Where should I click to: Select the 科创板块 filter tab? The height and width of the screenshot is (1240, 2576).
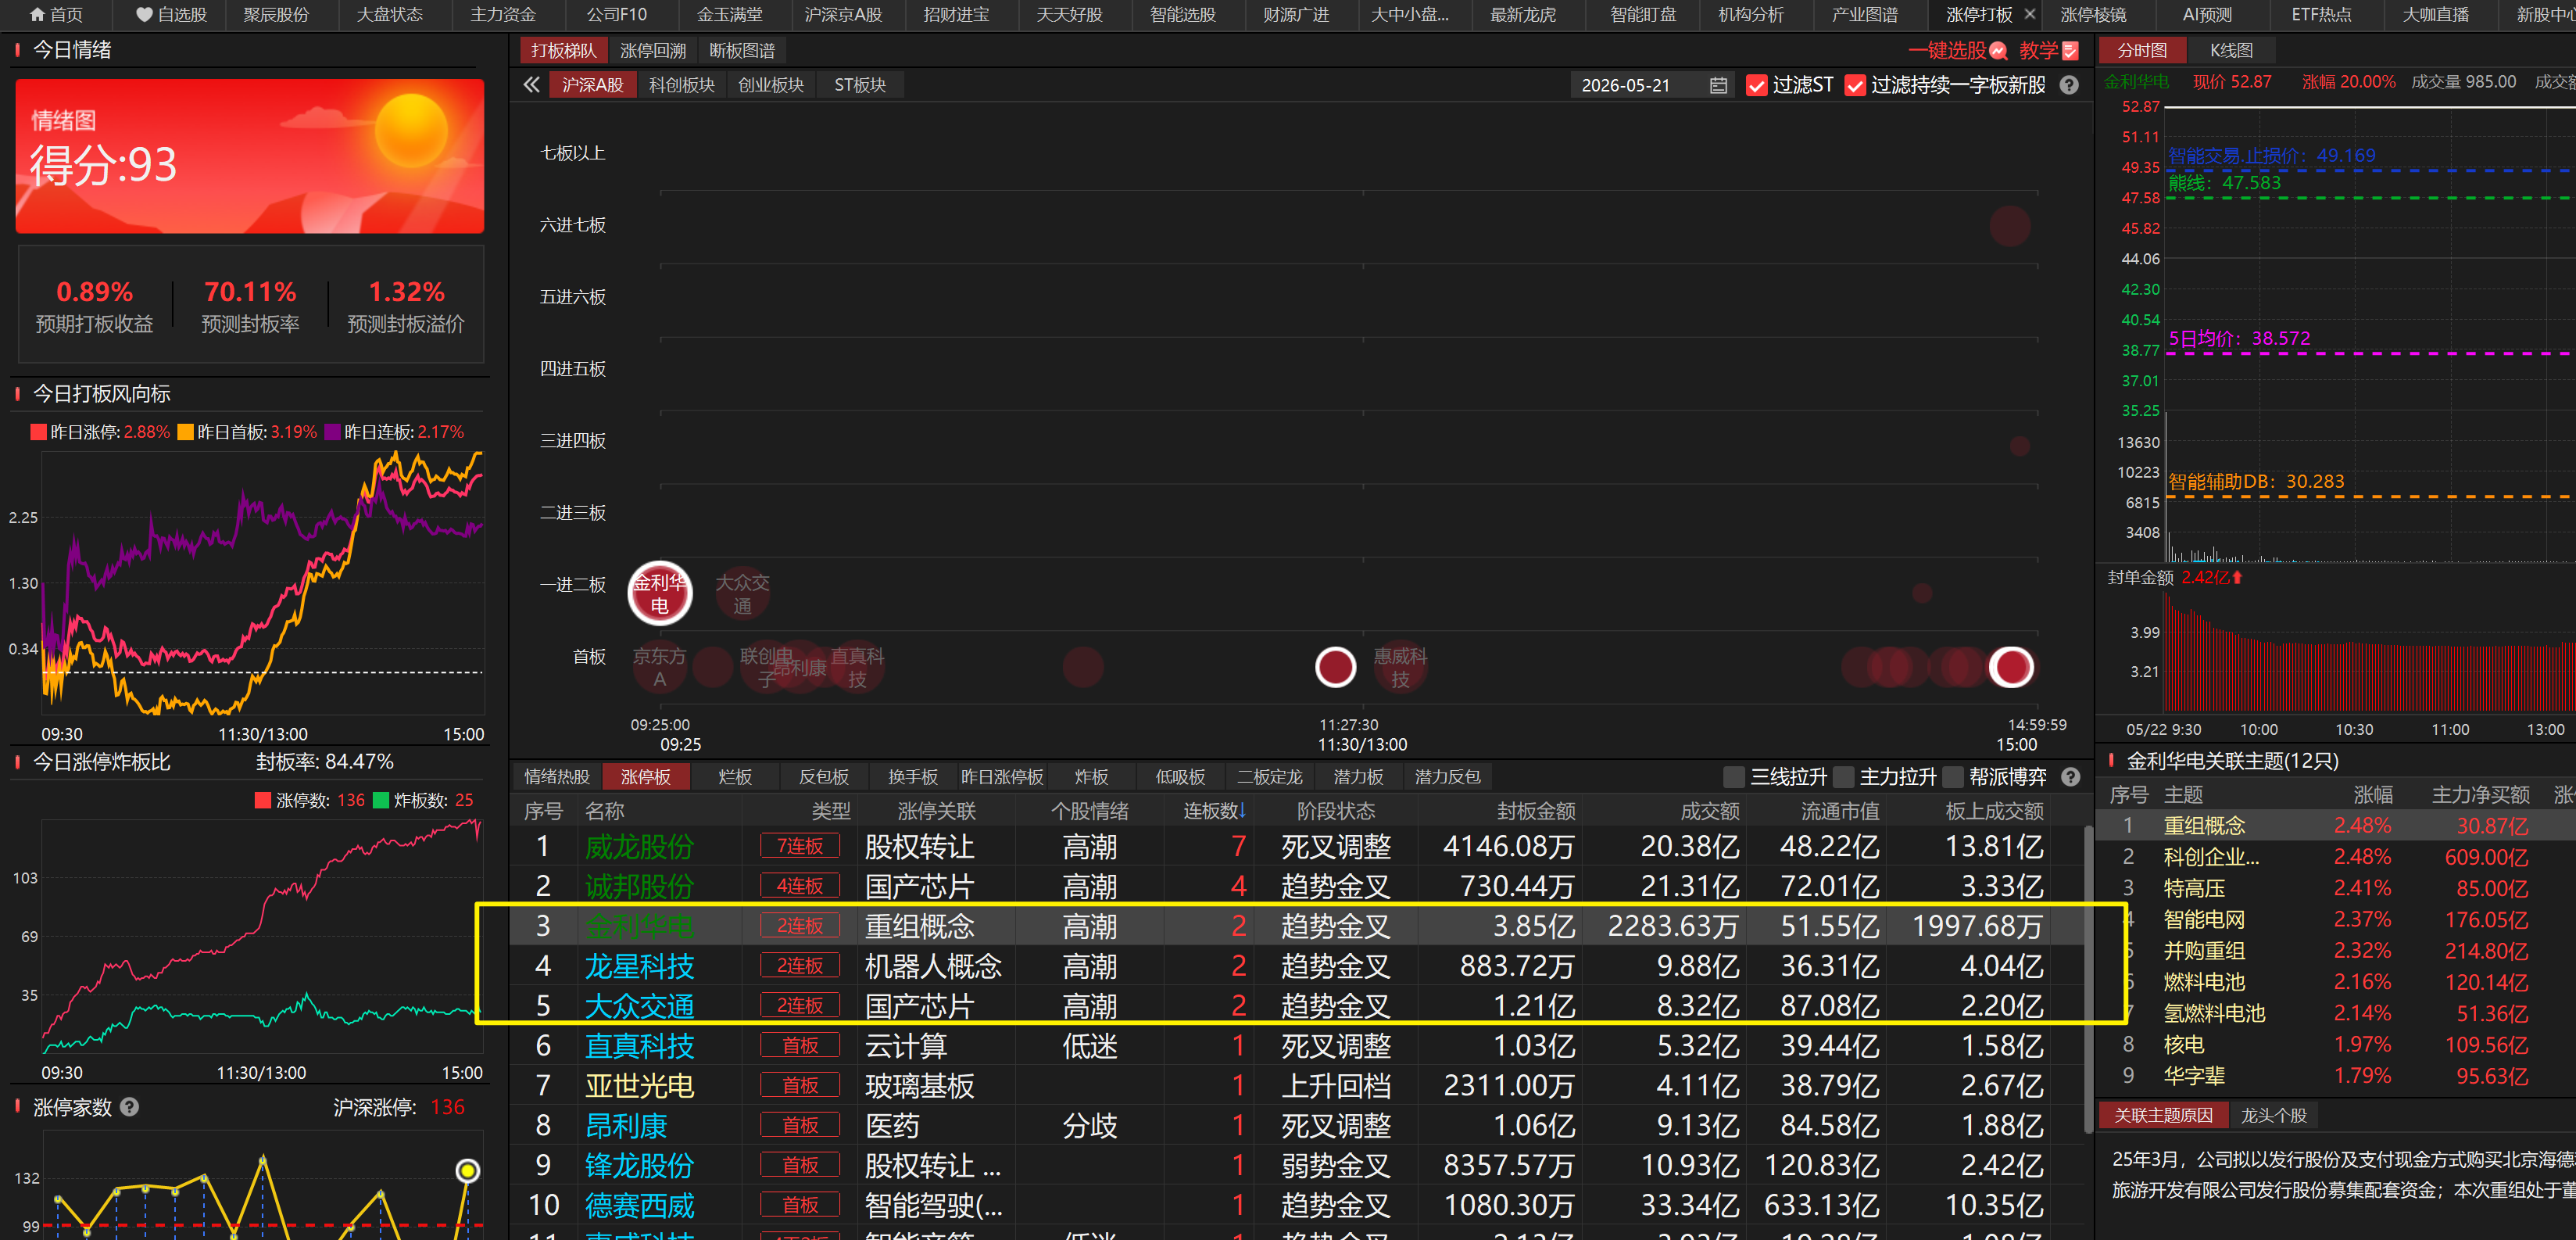(682, 85)
